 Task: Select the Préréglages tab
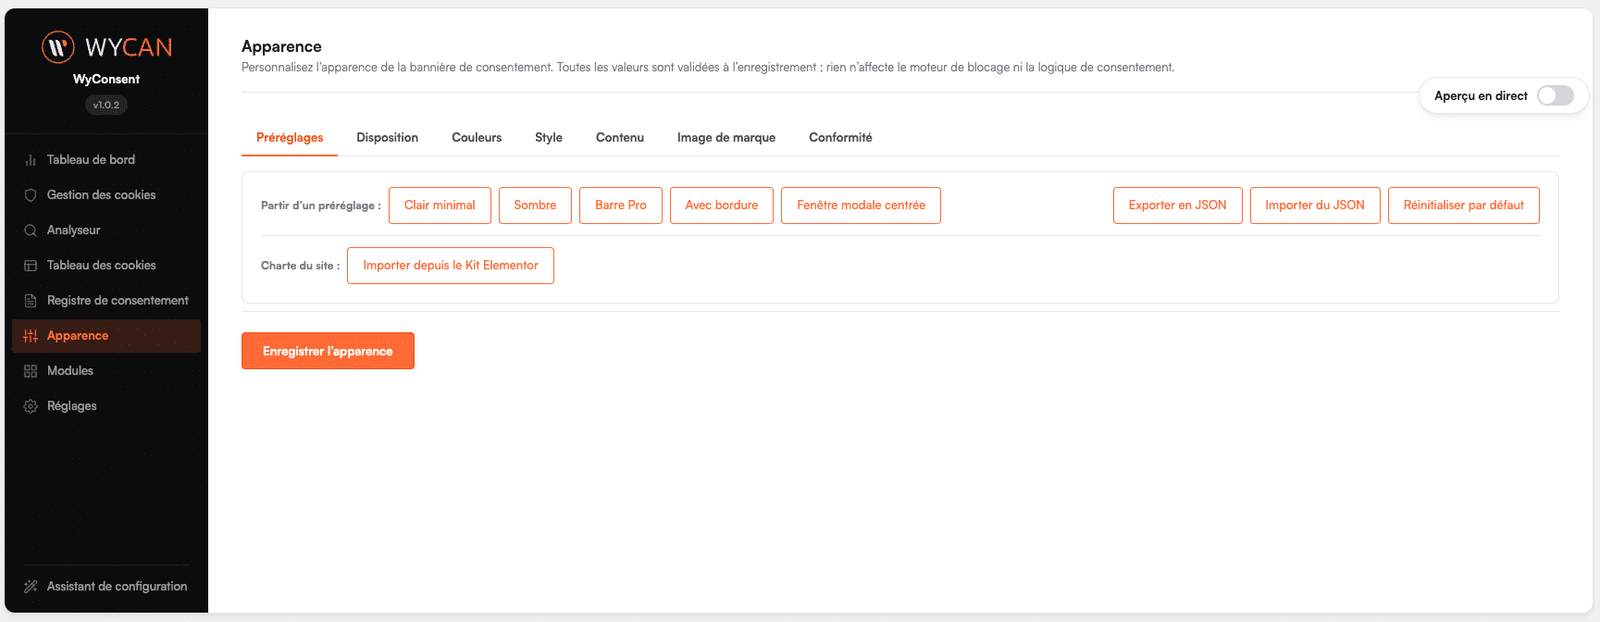coord(290,138)
